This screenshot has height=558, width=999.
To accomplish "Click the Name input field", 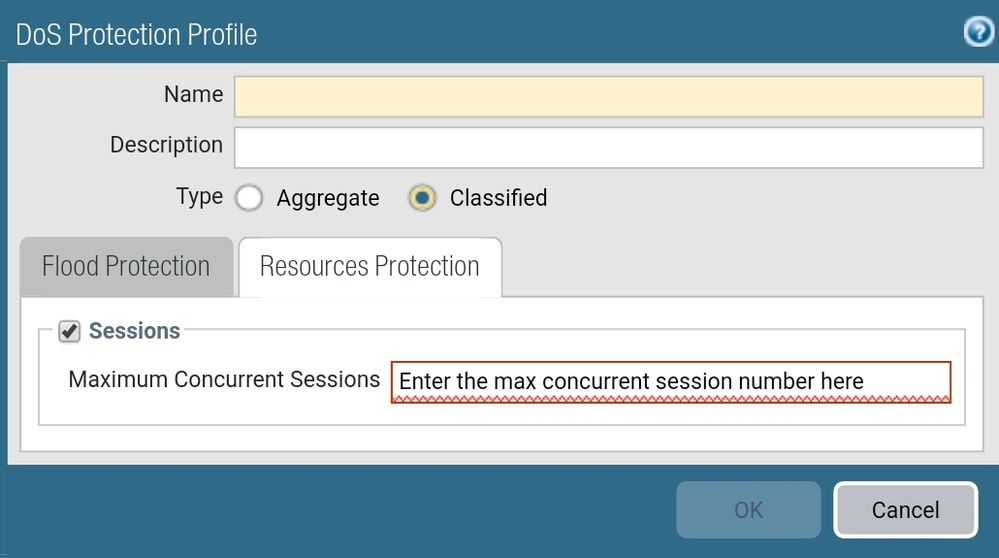I will [x=609, y=97].
